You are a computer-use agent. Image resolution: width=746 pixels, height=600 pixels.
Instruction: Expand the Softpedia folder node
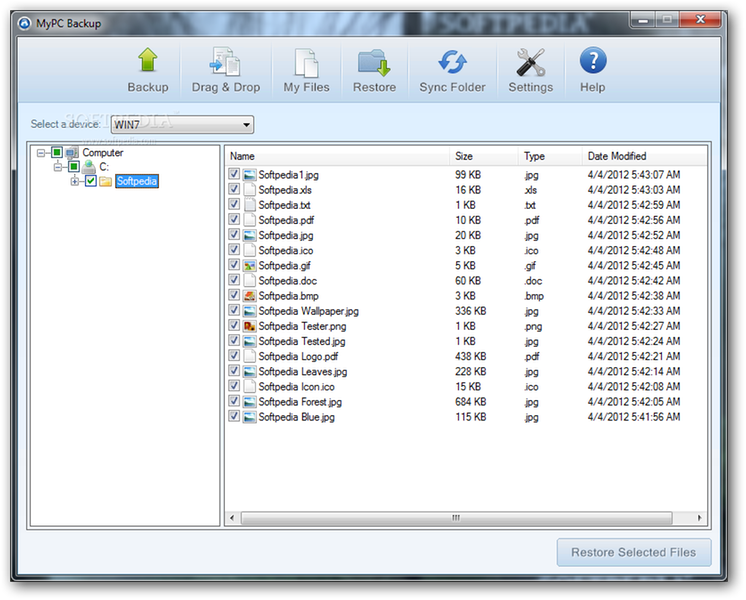pos(75,181)
